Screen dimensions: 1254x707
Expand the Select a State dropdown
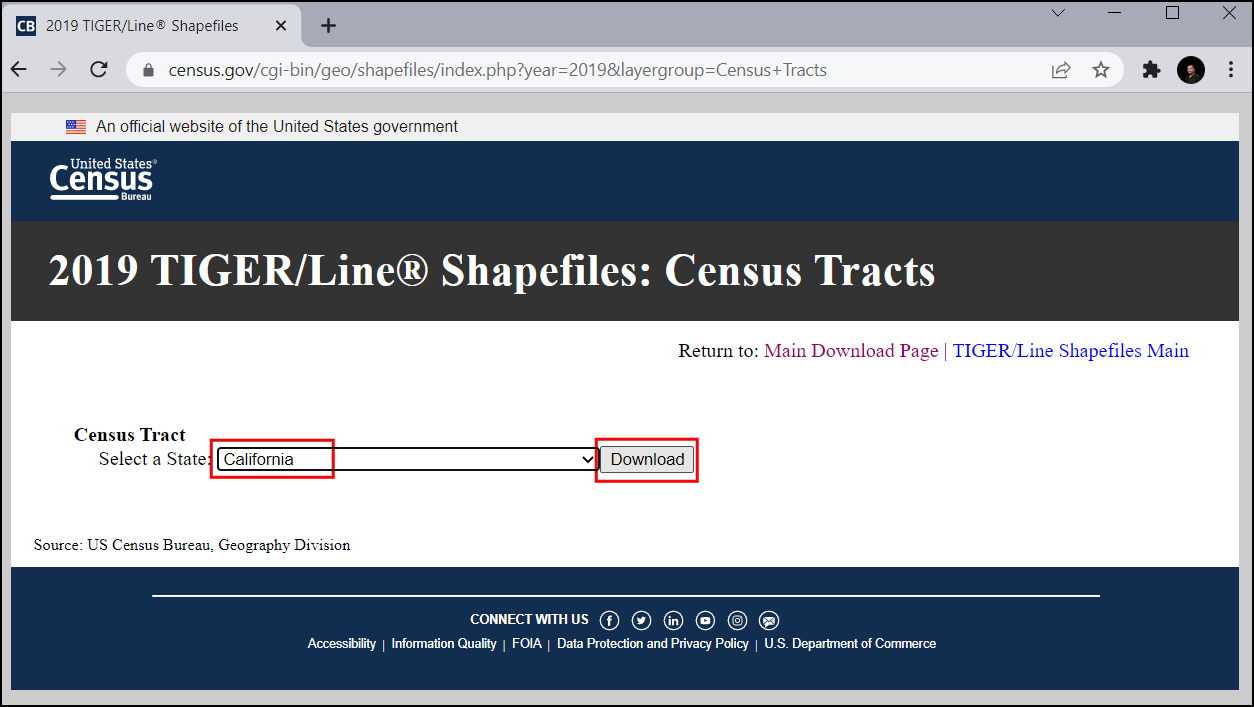pos(406,459)
